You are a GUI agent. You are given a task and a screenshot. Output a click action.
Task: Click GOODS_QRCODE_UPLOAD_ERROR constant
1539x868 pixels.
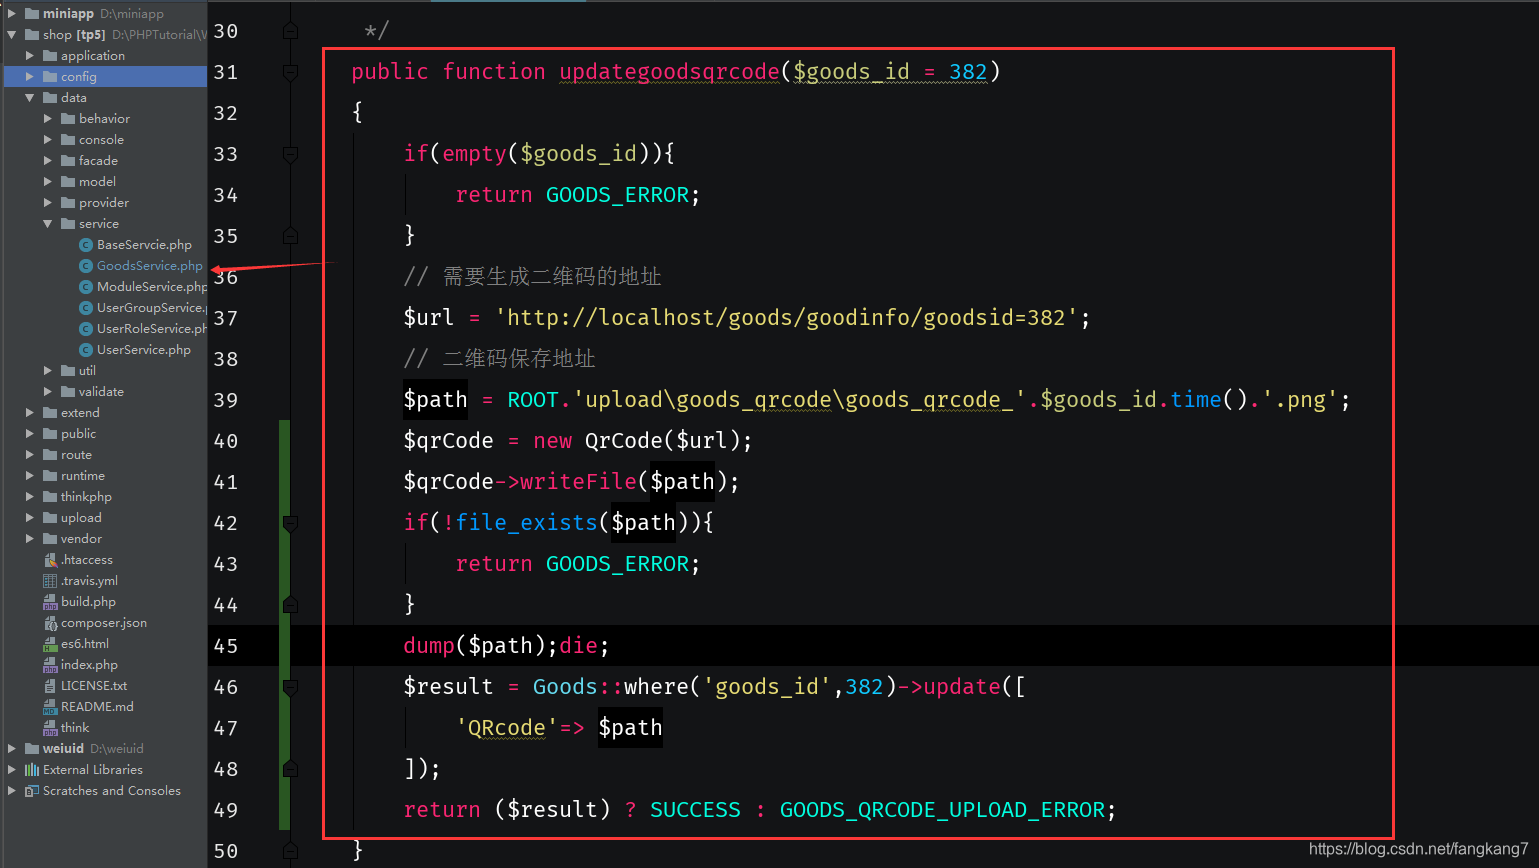(942, 810)
